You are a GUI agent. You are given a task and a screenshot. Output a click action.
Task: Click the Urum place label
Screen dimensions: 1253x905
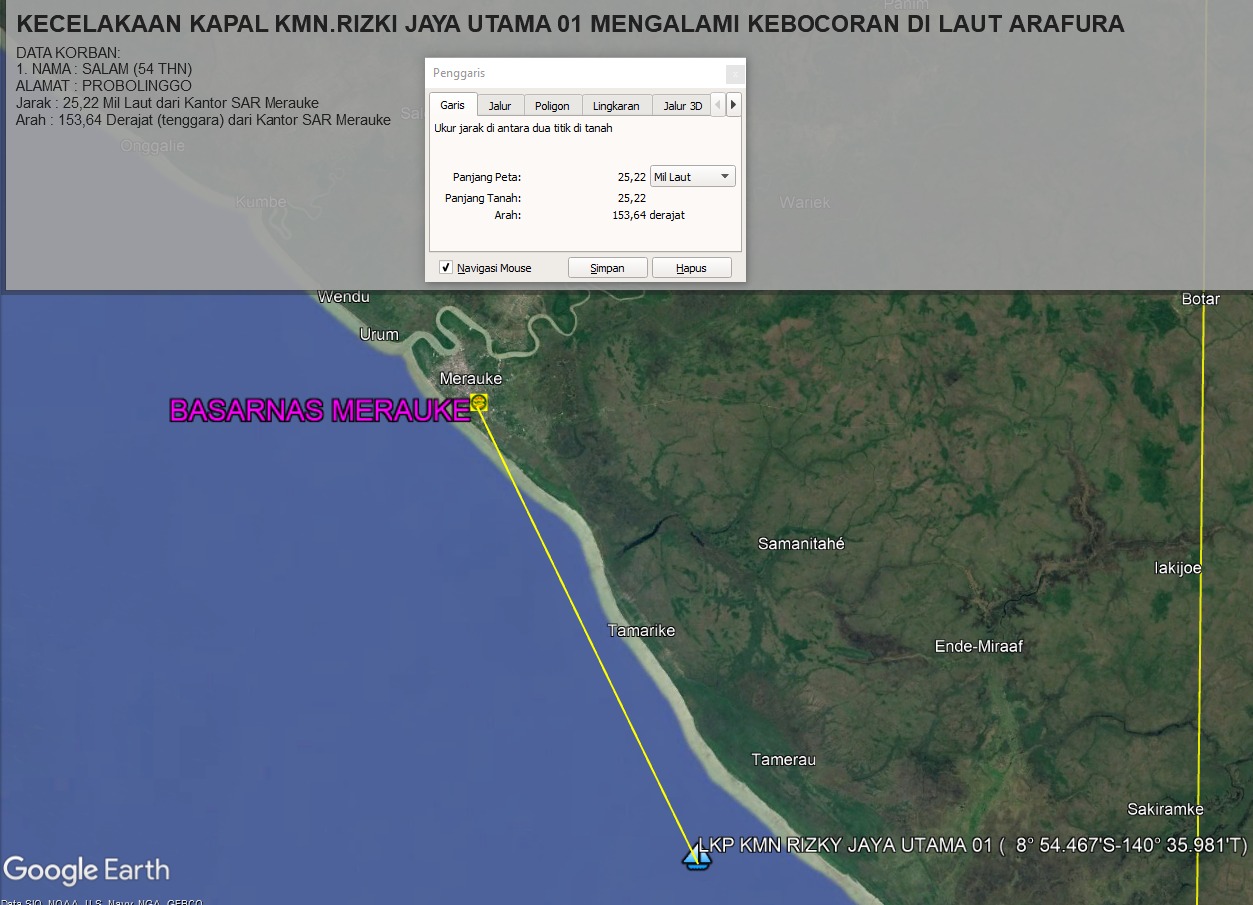click(x=379, y=335)
